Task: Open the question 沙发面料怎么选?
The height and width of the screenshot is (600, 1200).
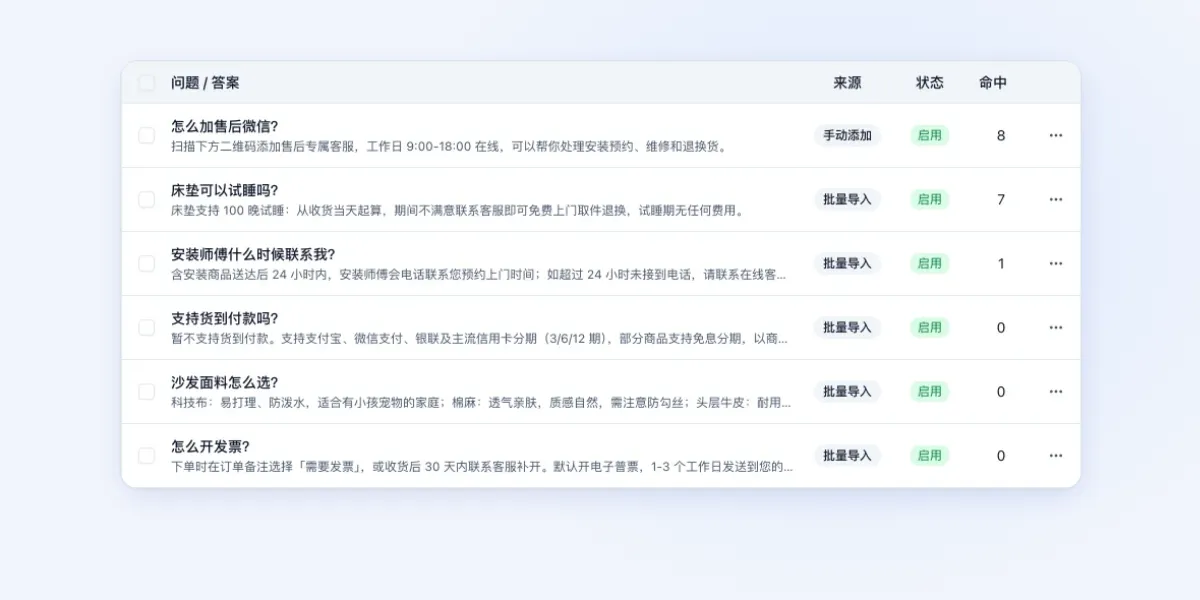Action: (x=225, y=382)
